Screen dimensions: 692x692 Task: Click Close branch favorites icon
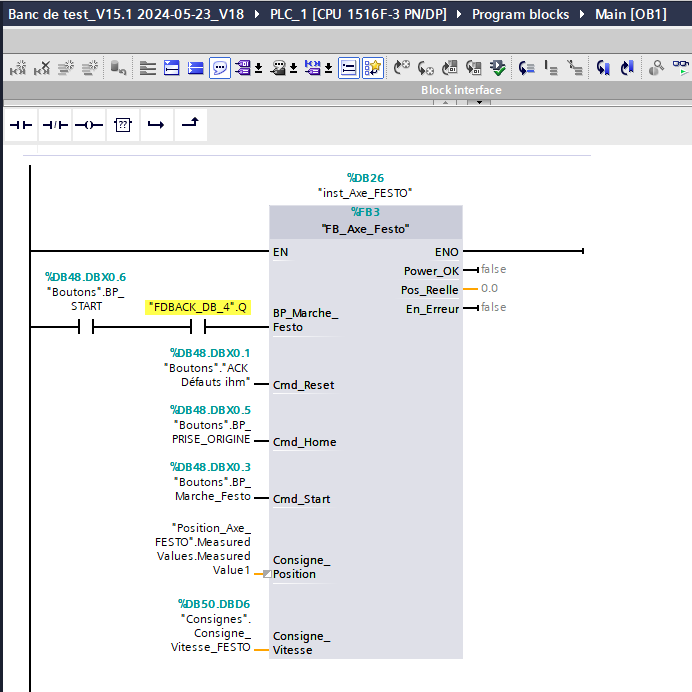click(x=191, y=125)
